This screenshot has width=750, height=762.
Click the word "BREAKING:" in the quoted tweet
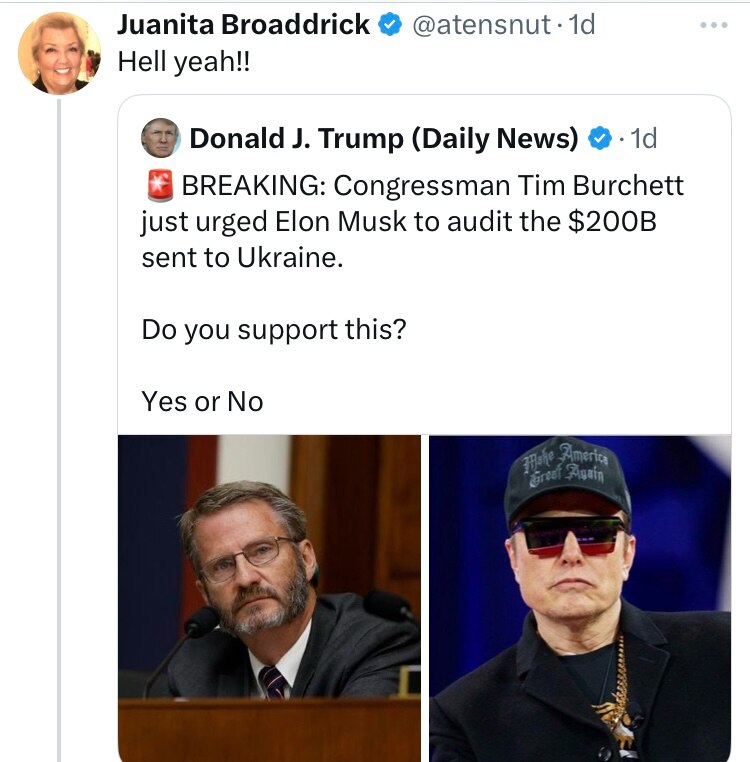click(x=253, y=187)
